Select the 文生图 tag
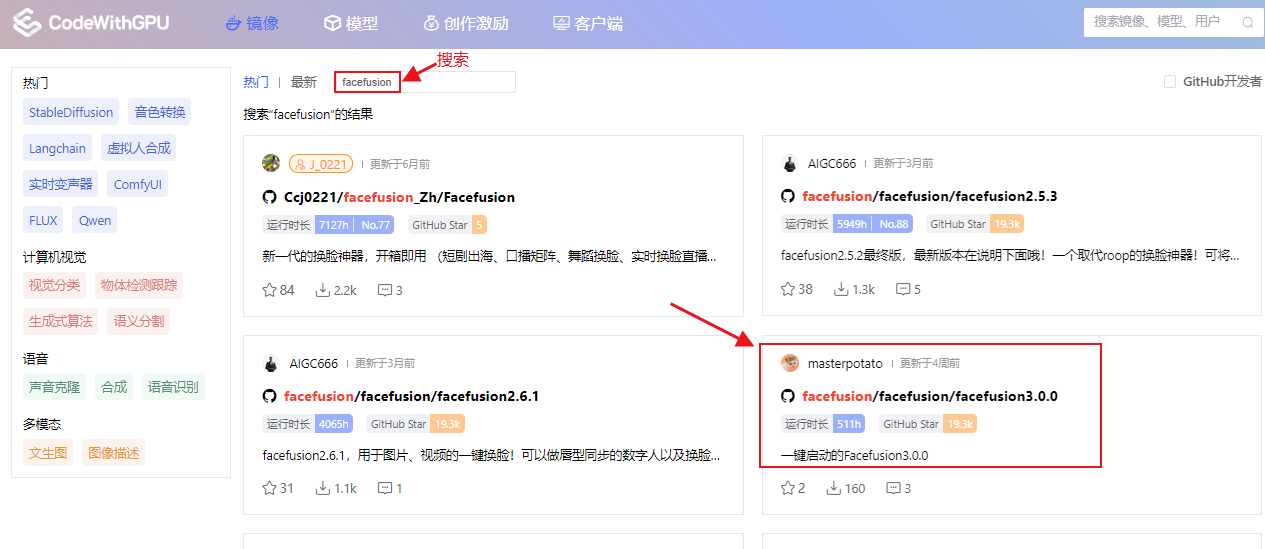Image resolution: width=1265 pixels, height=549 pixels. coord(48,453)
